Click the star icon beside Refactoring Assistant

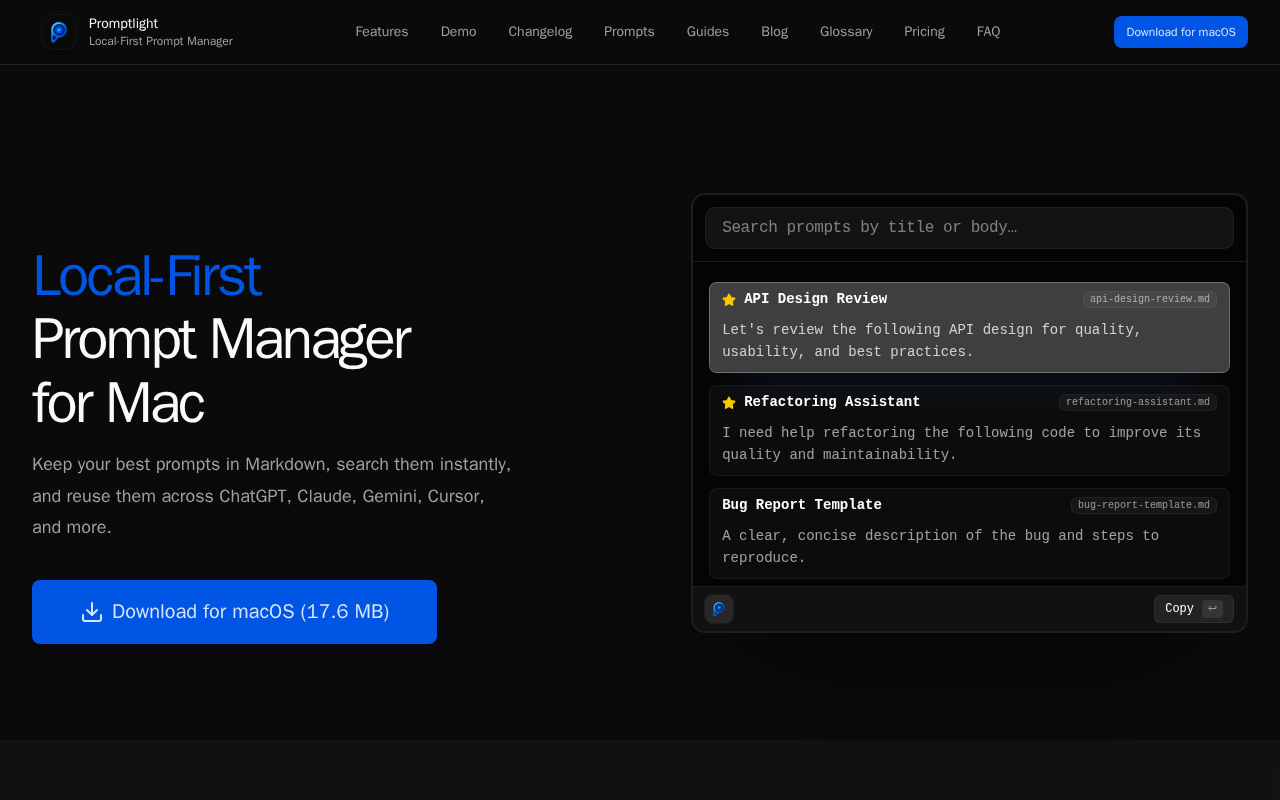(x=729, y=403)
